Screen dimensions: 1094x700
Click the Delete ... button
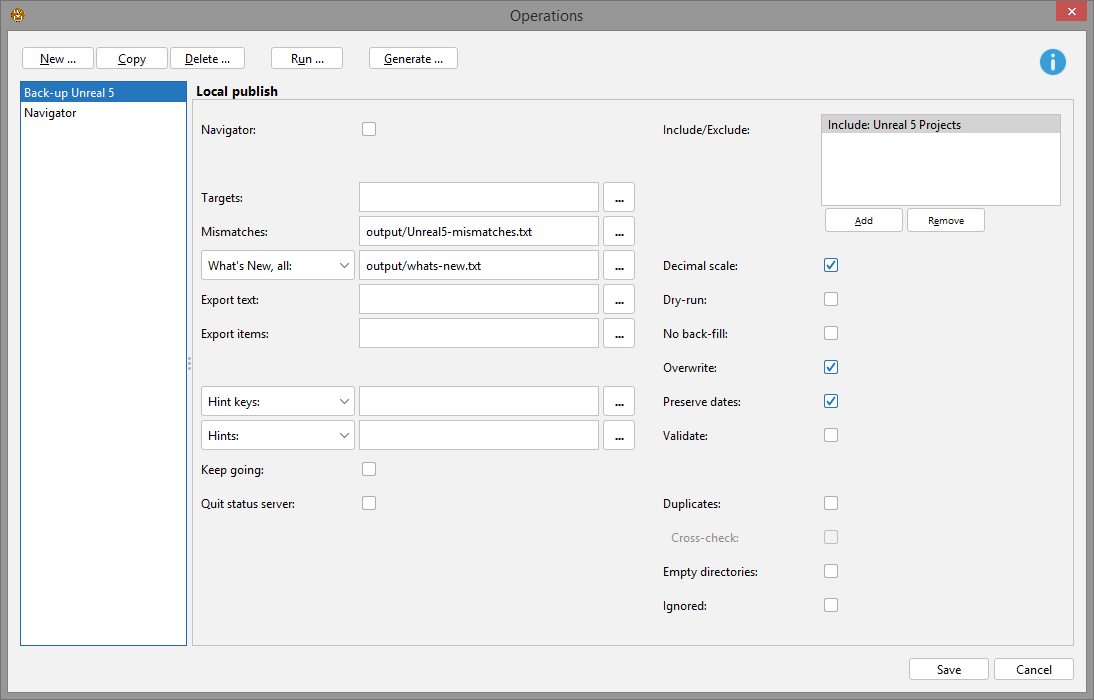click(x=207, y=59)
